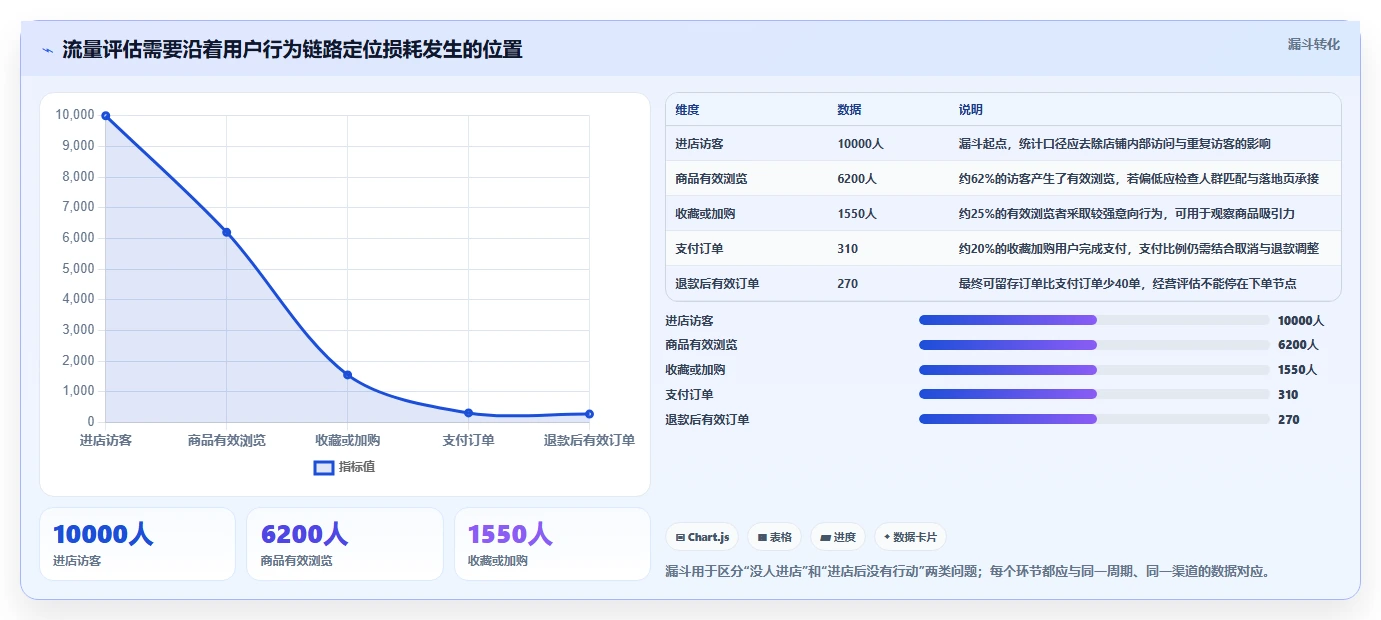Click the 漏斗转化 tag in the header

click(1313, 44)
